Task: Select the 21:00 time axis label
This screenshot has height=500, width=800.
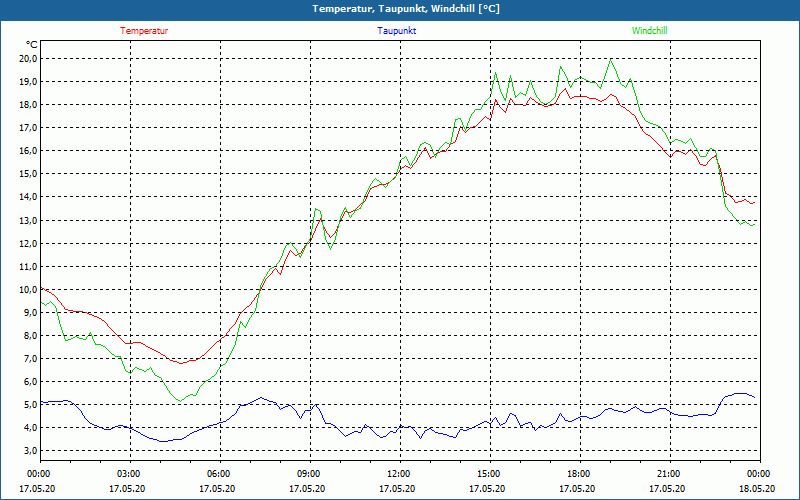Action: 669,474
